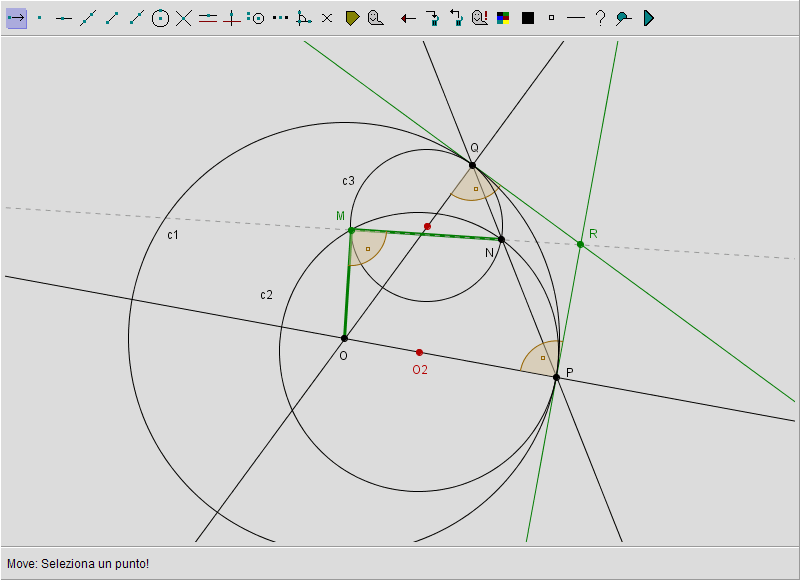Screen dimensions: 800x580
Task: Open the line thickness selector
Action: coord(575,18)
